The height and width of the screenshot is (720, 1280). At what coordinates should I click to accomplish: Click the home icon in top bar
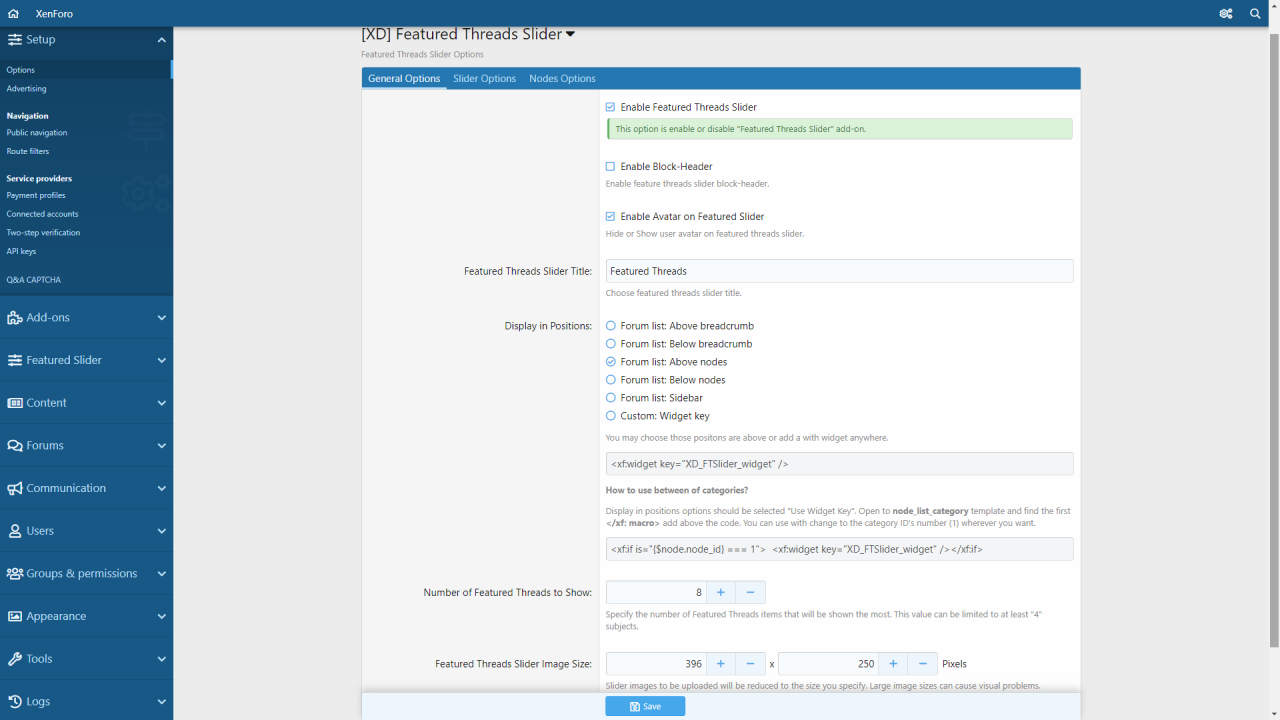click(13, 14)
